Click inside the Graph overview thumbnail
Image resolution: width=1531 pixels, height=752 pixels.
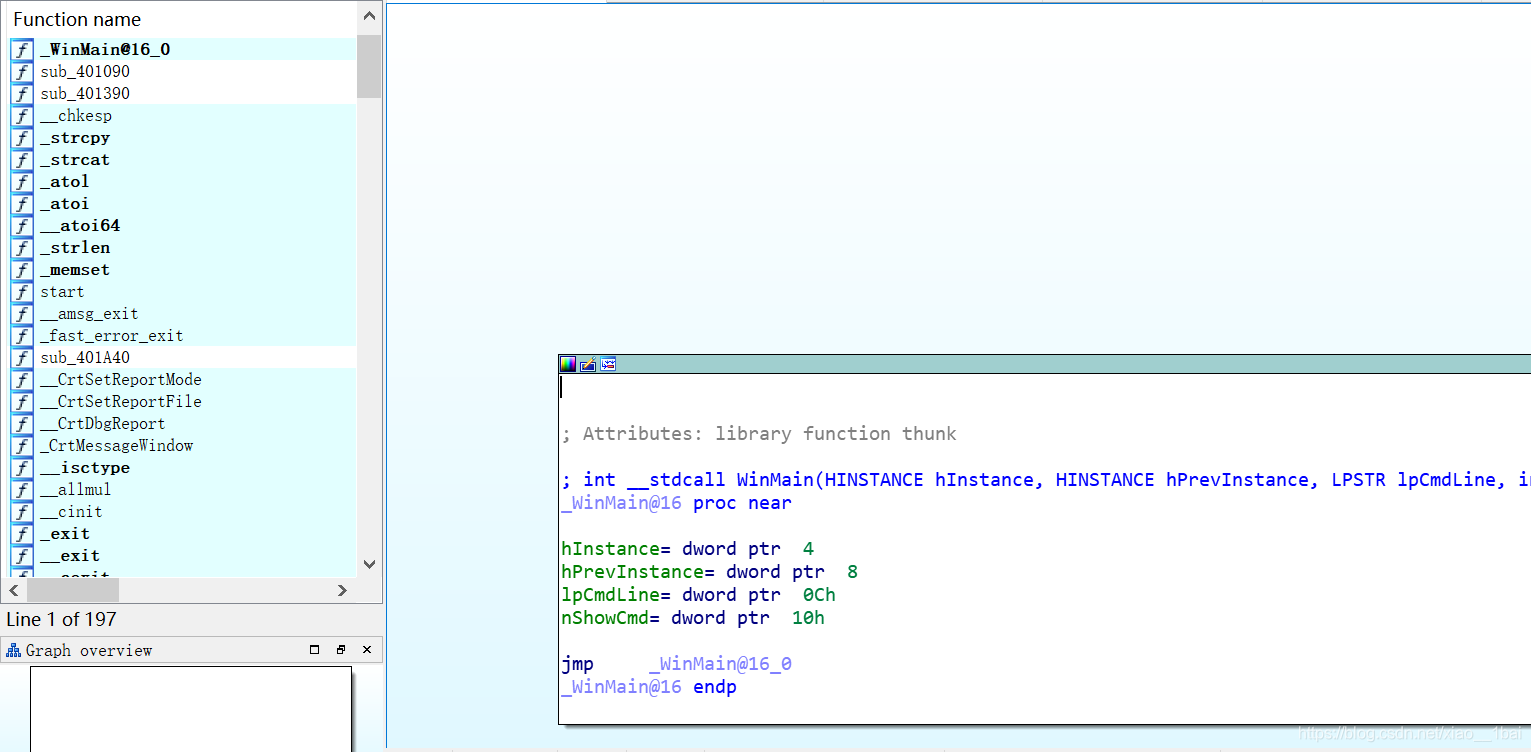click(x=191, y=708)
